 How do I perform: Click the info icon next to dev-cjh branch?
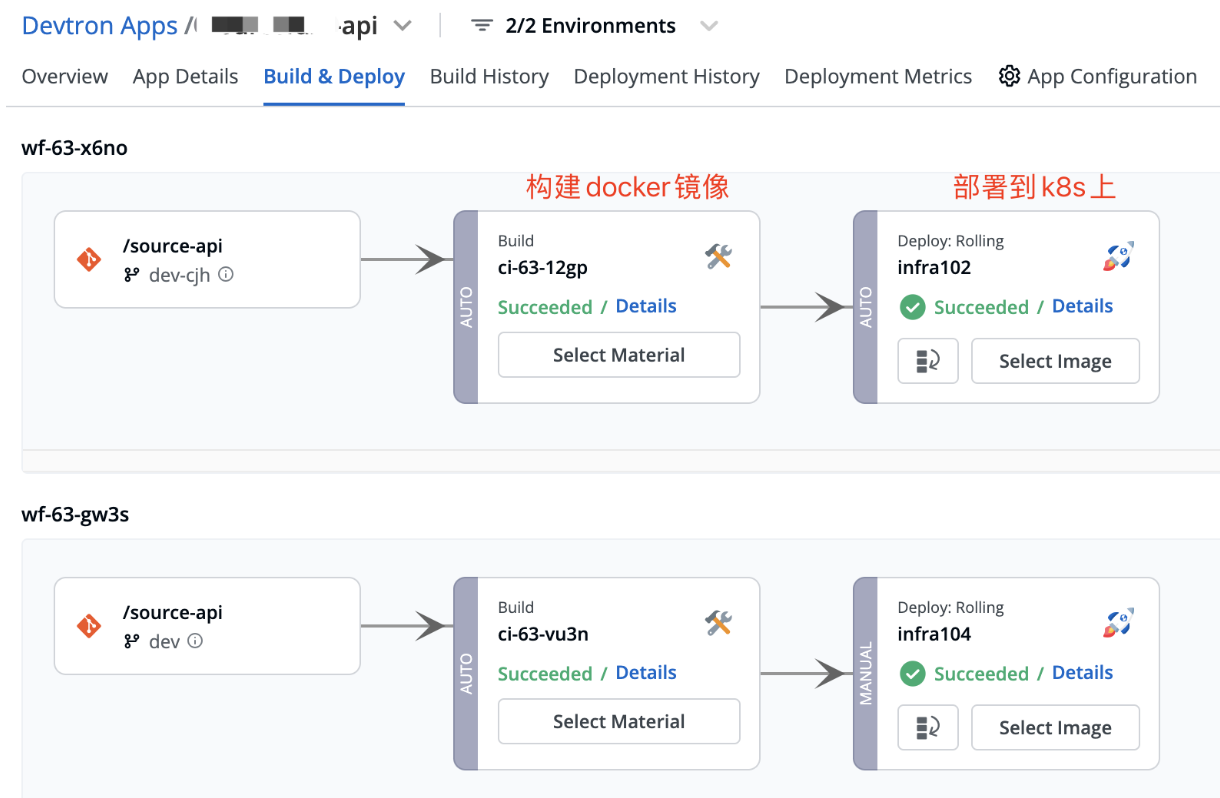[224, 274]
